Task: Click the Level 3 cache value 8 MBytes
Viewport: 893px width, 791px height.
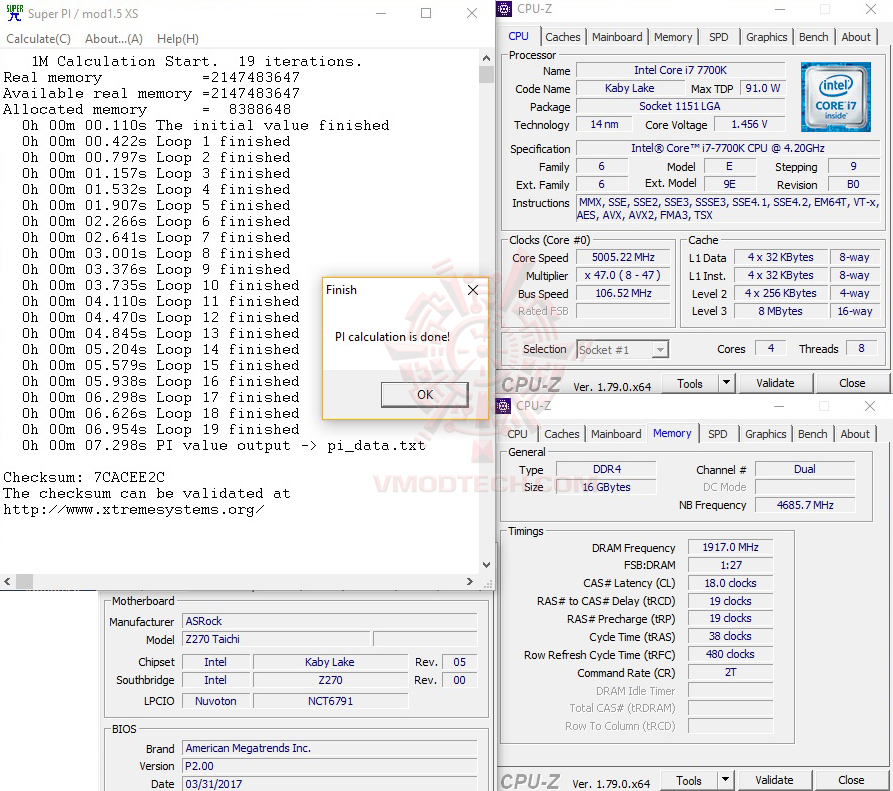Action: click(x=780, y=312)
